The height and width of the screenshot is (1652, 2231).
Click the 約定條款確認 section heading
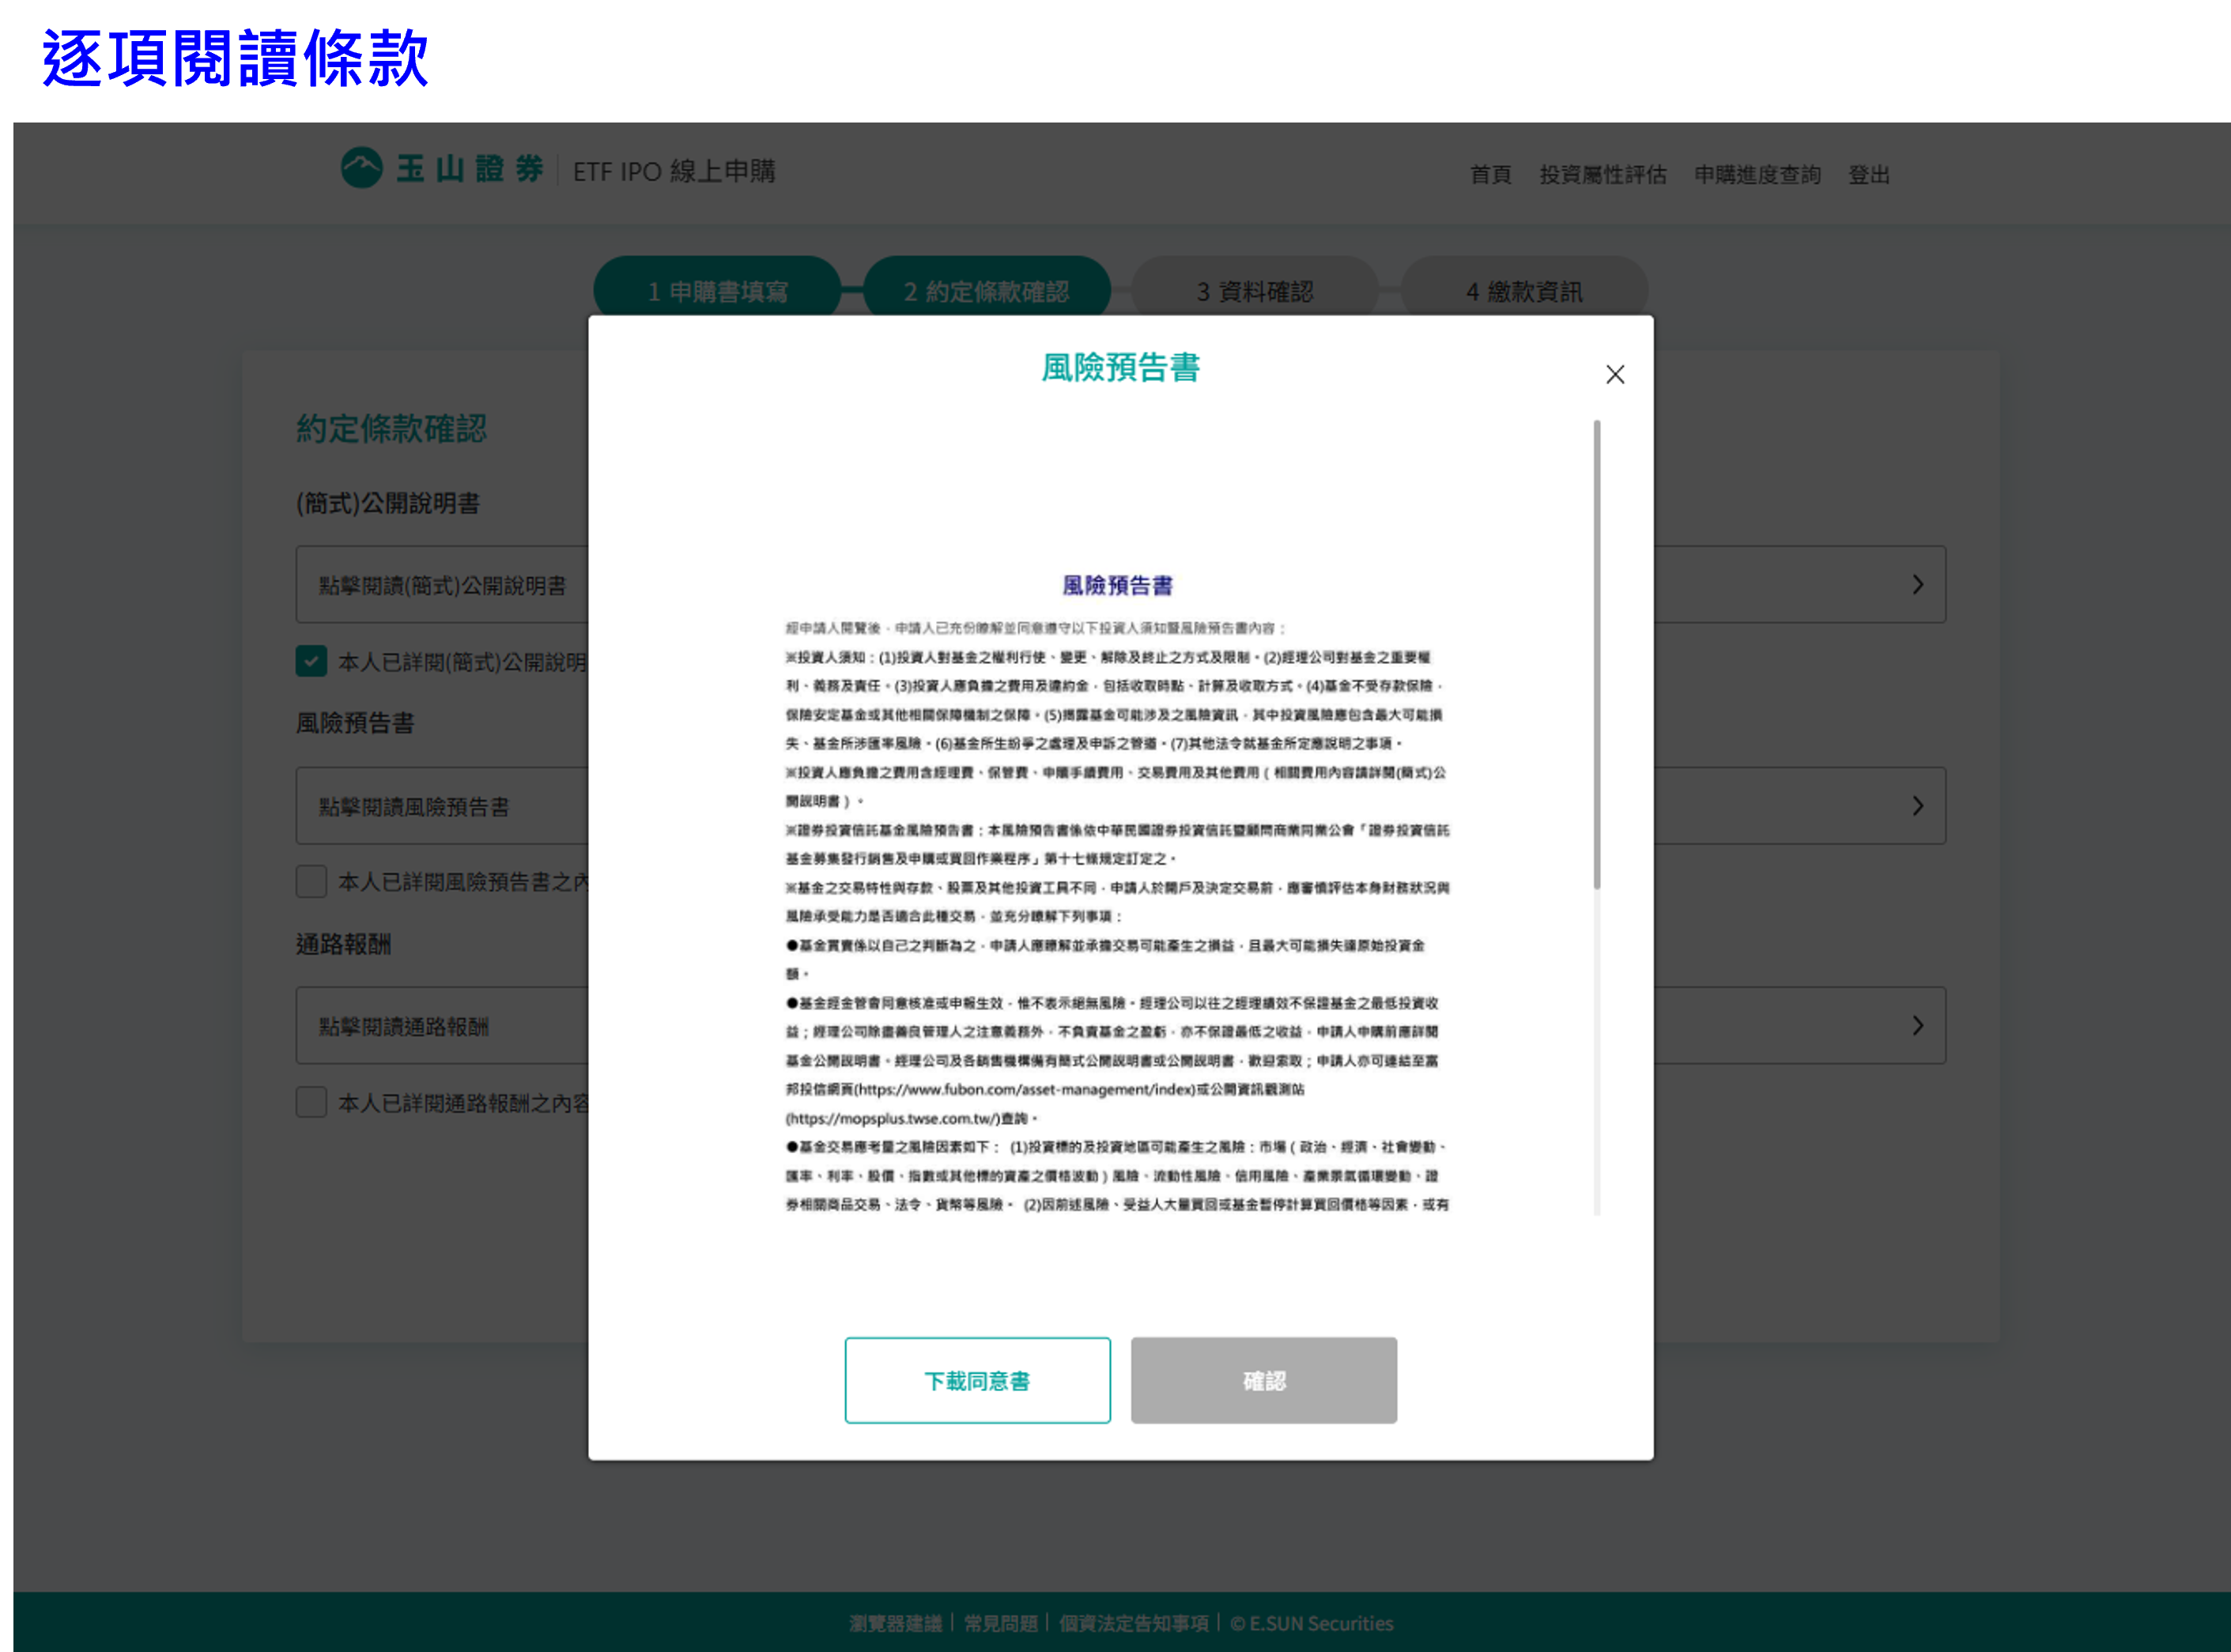coord(391,428)
